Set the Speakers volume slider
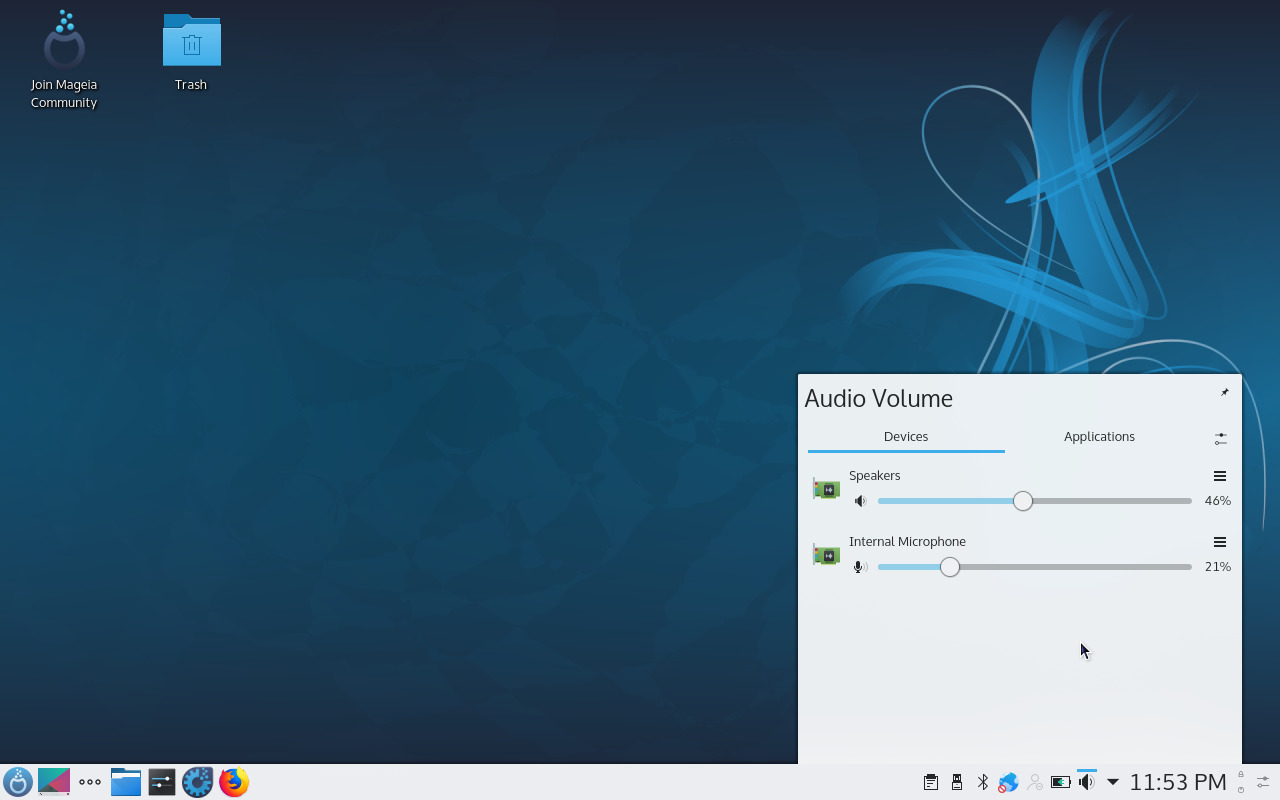 1022,500
